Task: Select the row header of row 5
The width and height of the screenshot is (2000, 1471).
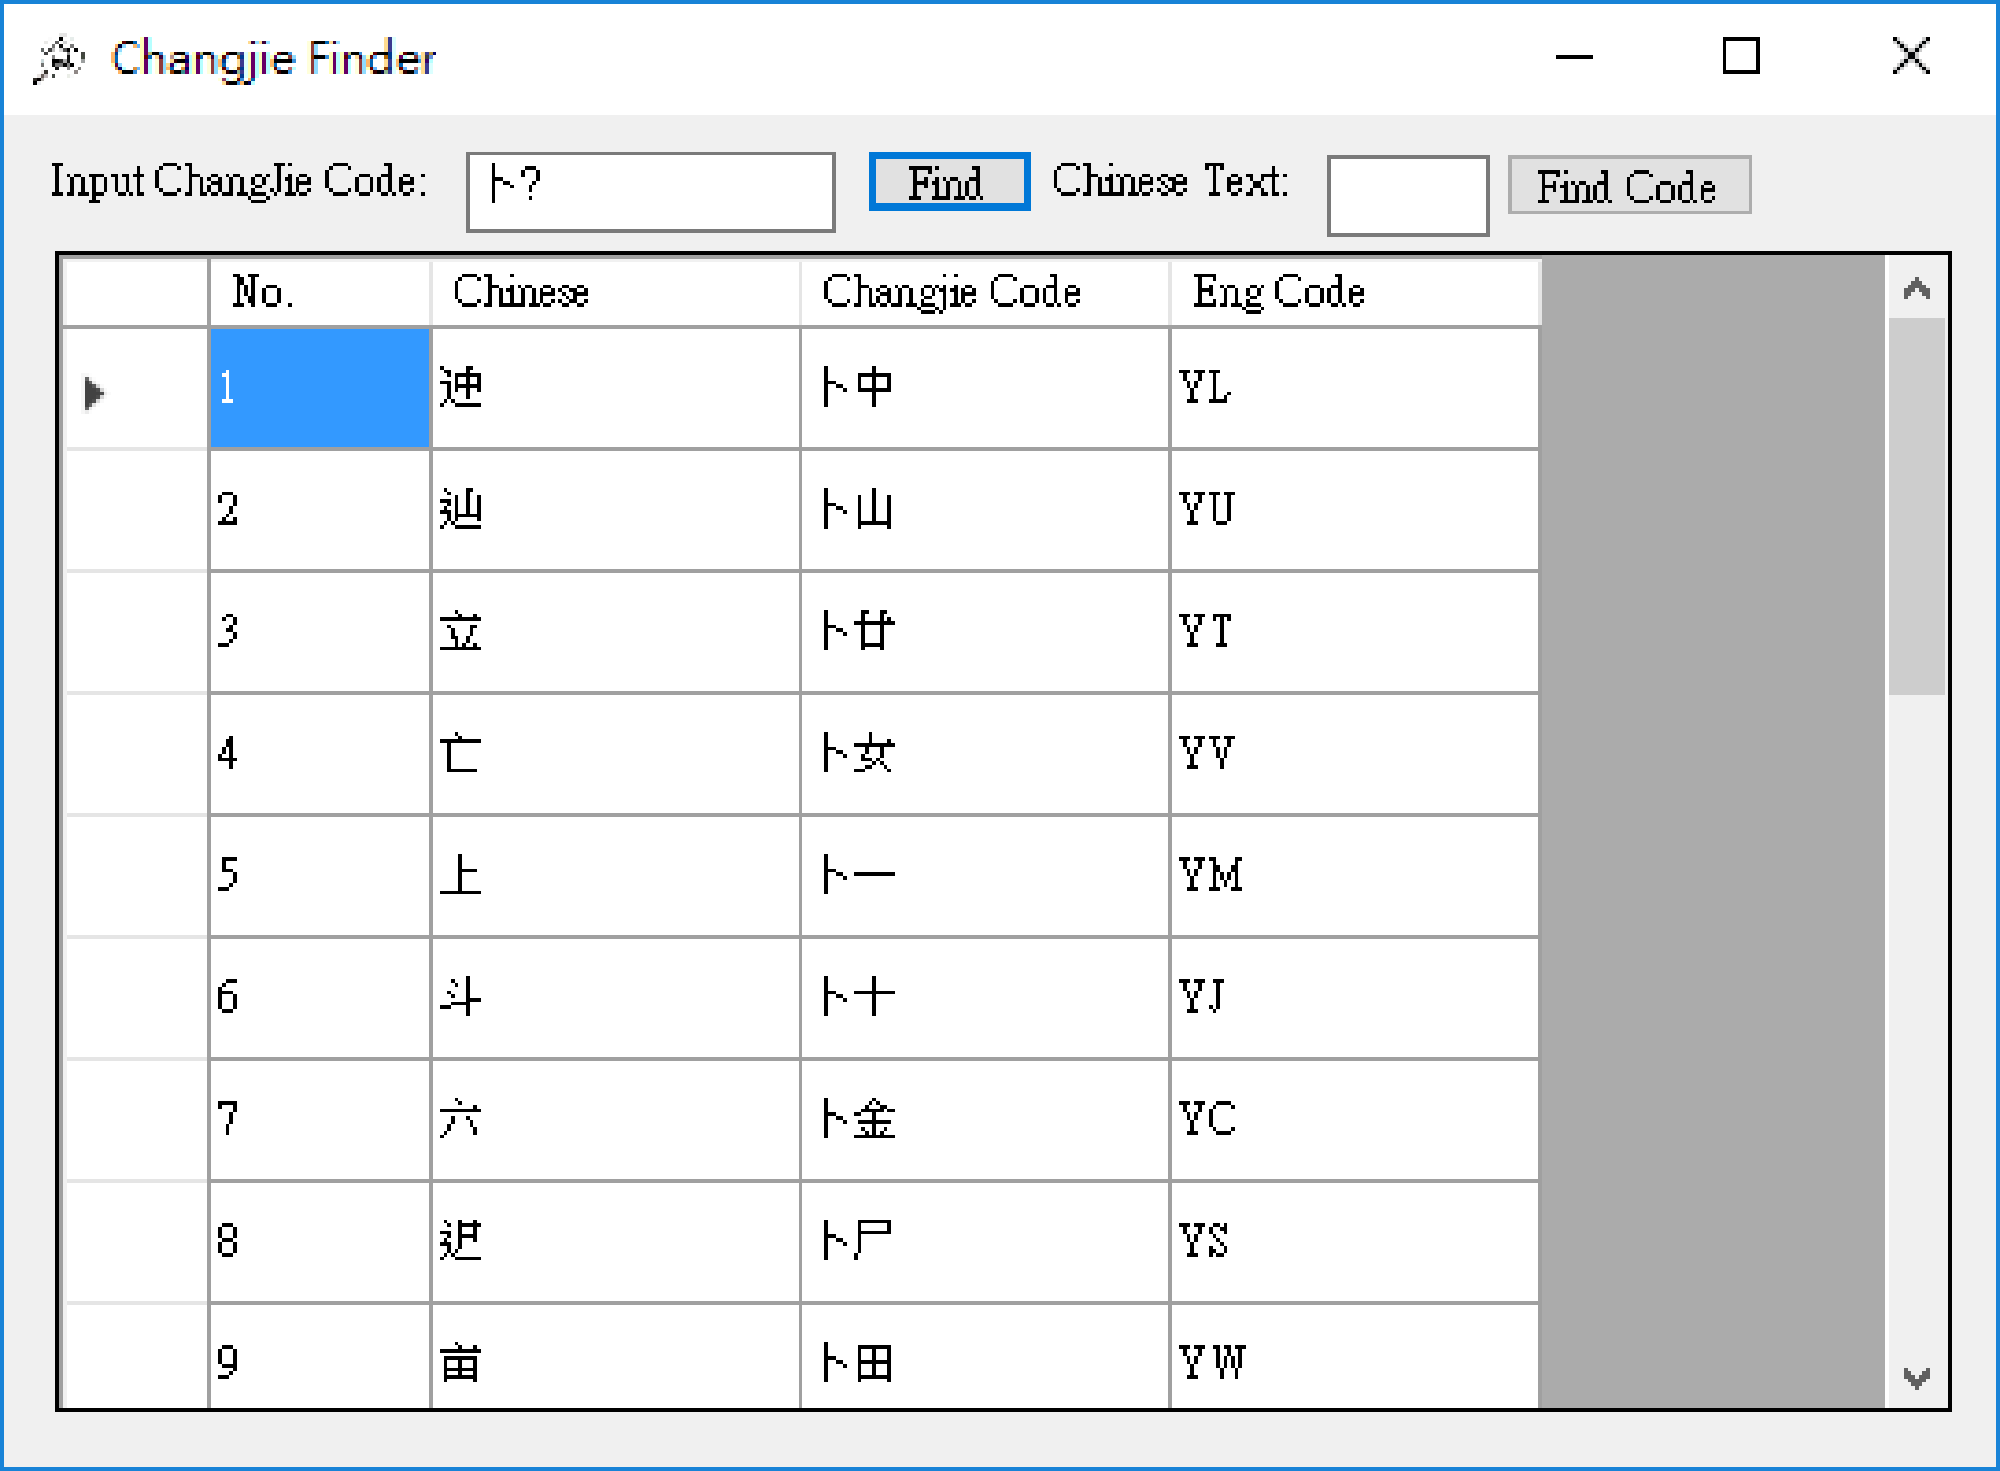Action: (135, 876)
